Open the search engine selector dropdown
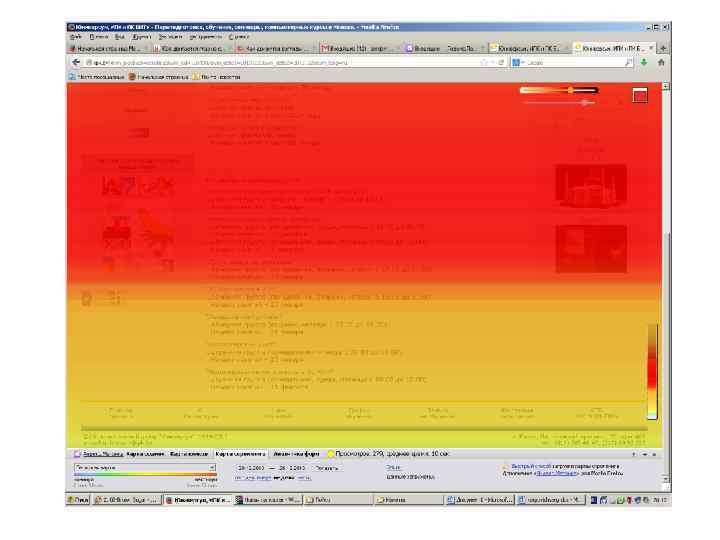720x540 pixels. coord(518,62)
